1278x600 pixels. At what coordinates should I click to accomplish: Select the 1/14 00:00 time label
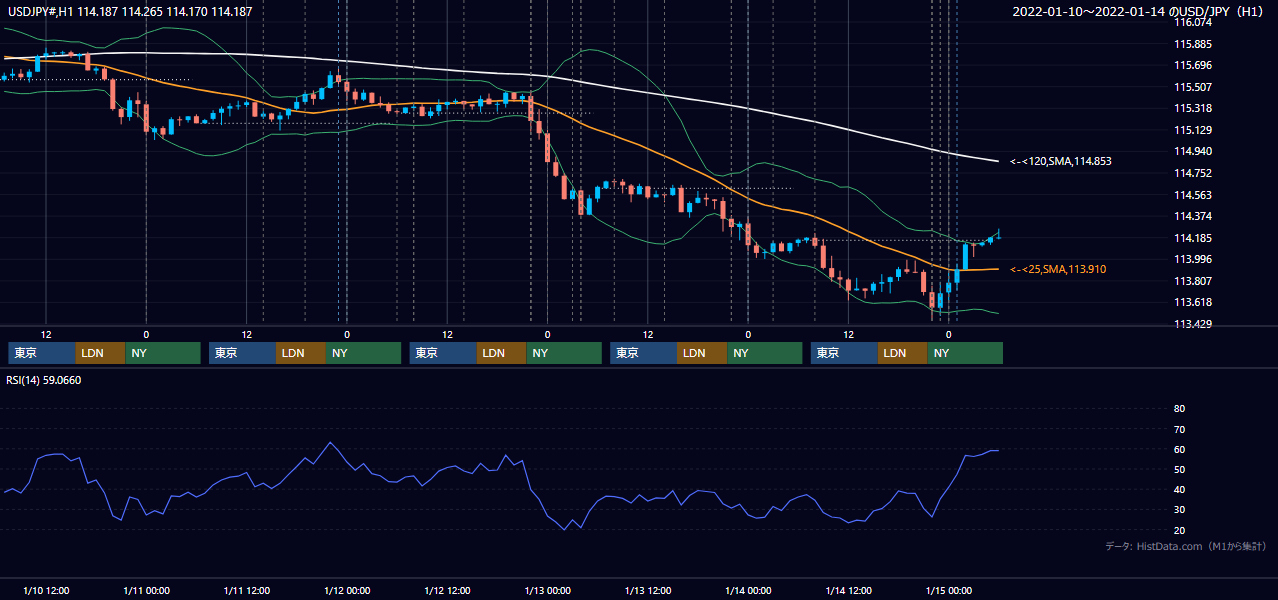click(749, 590)
